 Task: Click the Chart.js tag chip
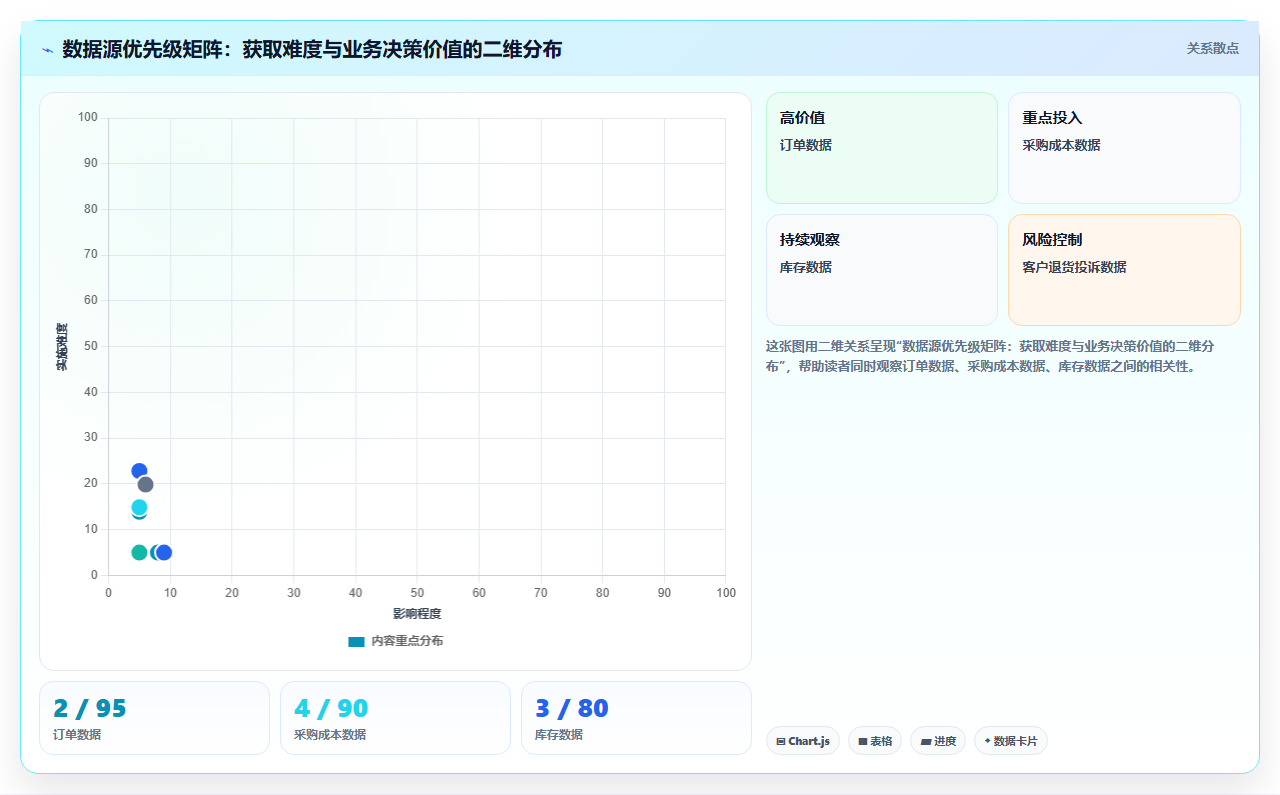[x=803, y=741]
